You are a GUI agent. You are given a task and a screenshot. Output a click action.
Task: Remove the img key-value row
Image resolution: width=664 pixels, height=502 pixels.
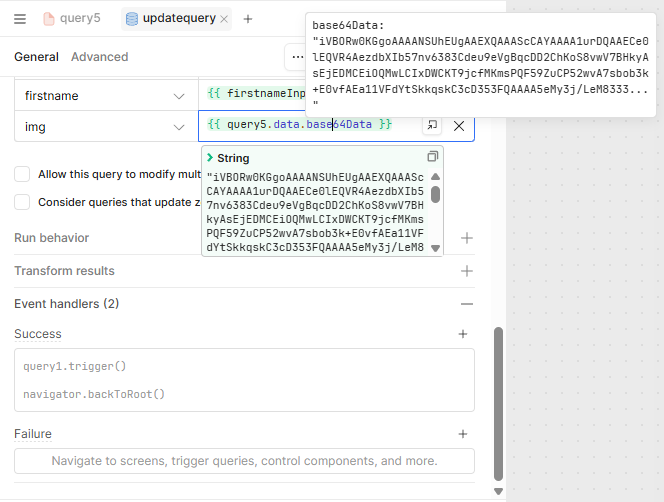point(459,126)
